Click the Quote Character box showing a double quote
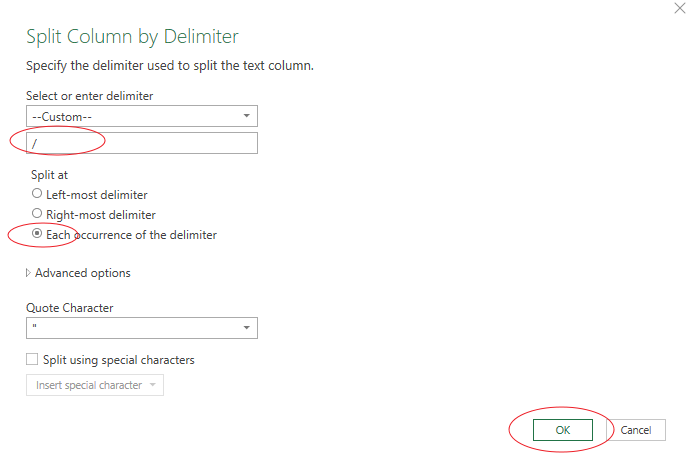The height and width of the screenshot is (463, 686). (x=130, y=328)
